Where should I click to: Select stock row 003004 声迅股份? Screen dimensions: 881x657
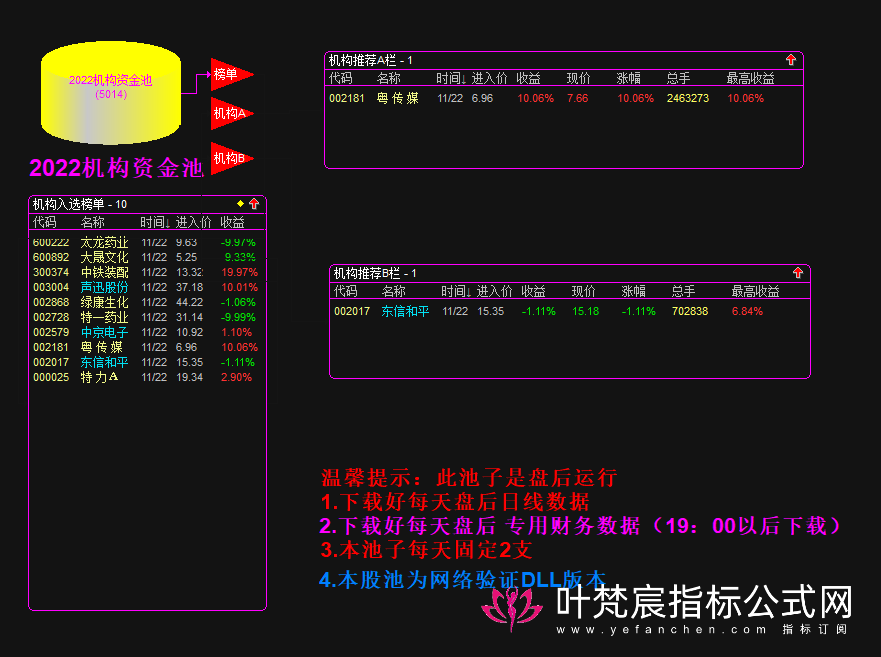[x=145, y=287]
